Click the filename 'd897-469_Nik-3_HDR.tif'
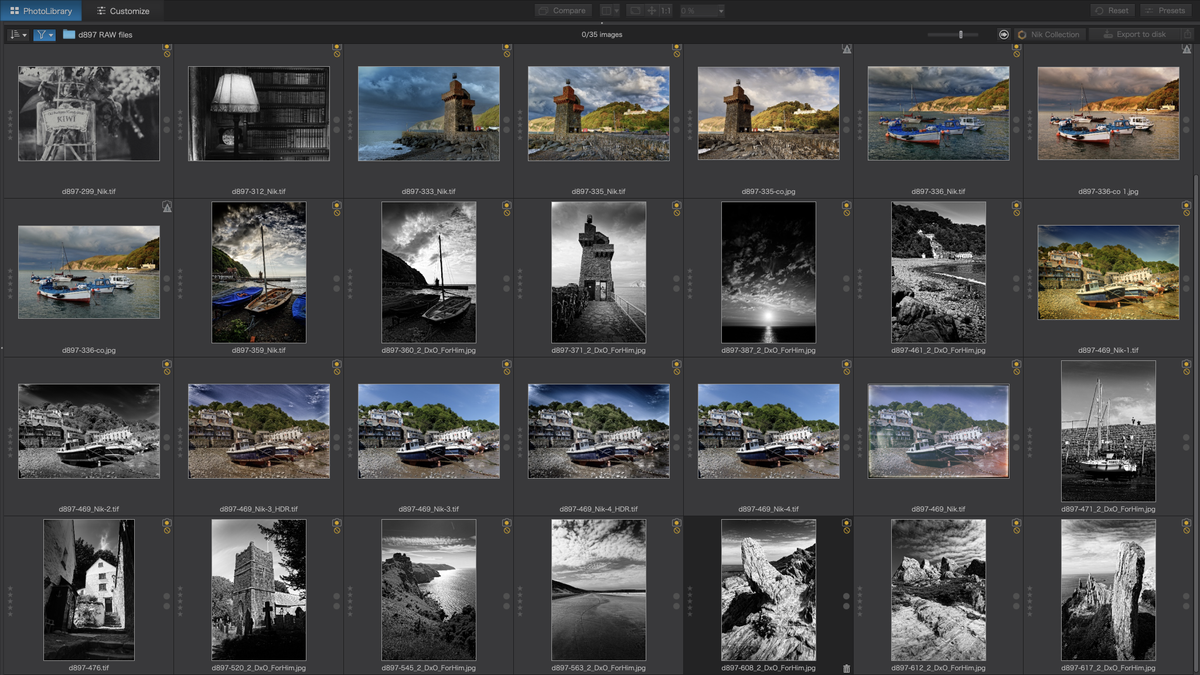The image size is (1200, 675). click(259, 509)
